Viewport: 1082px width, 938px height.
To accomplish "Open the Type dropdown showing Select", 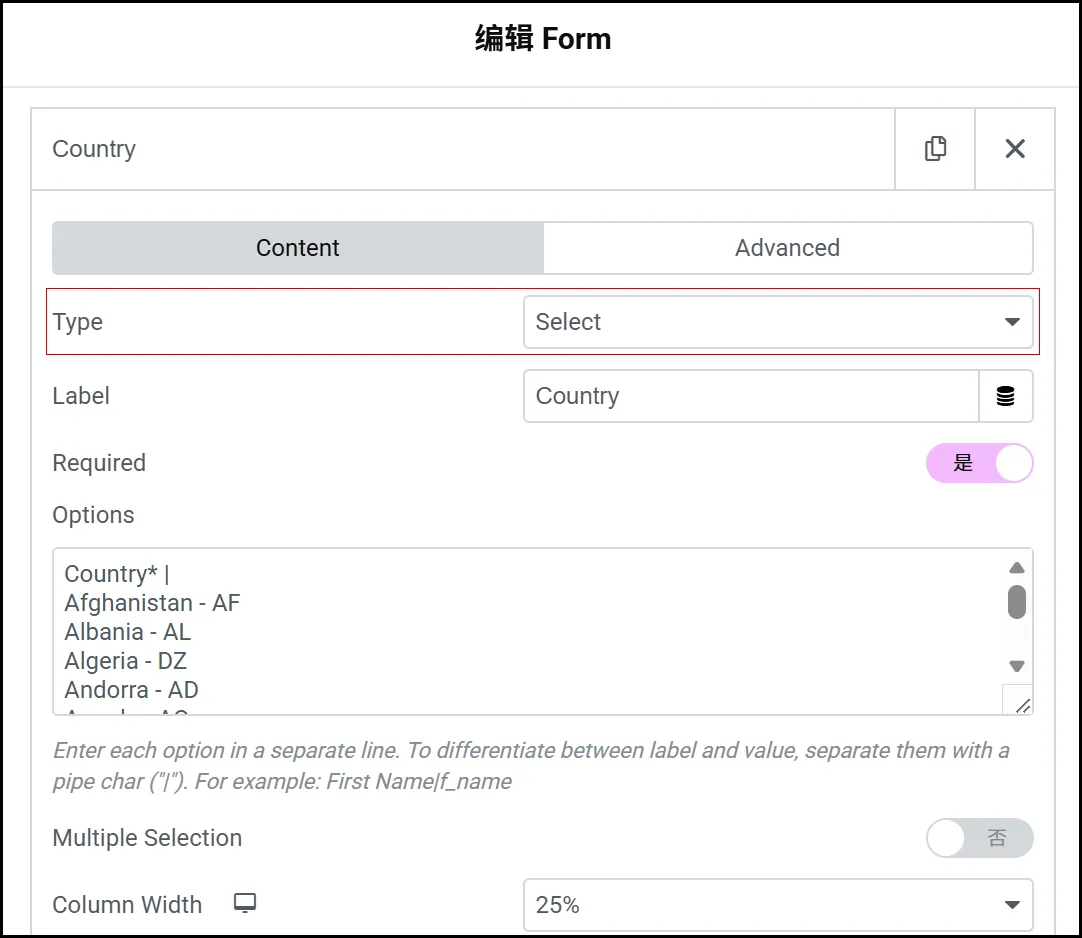I will coord(780,322).
